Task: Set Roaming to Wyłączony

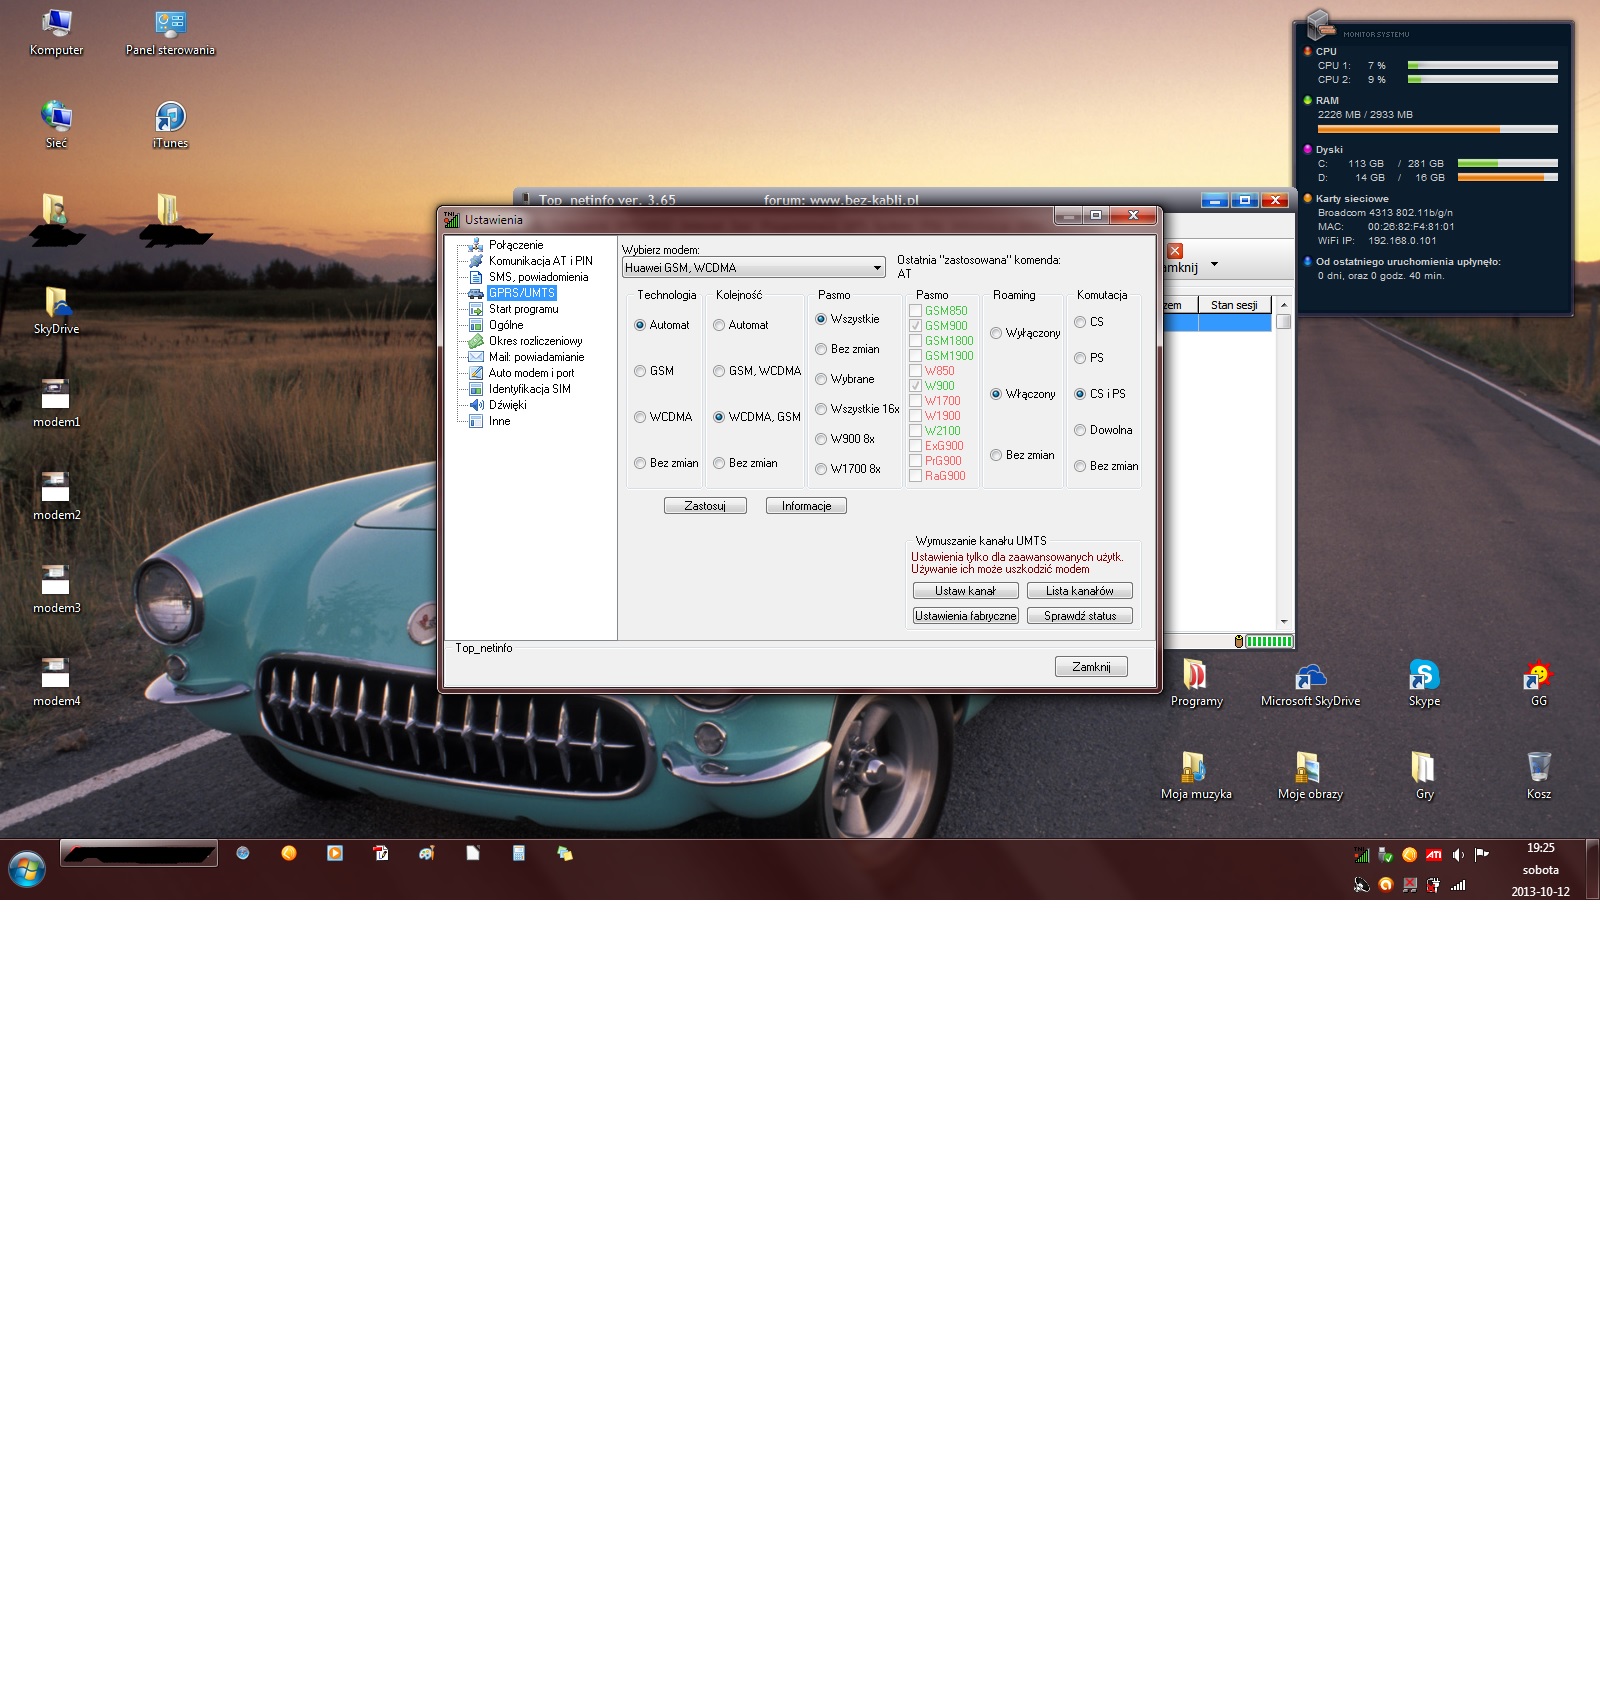Action: (996, 333)
